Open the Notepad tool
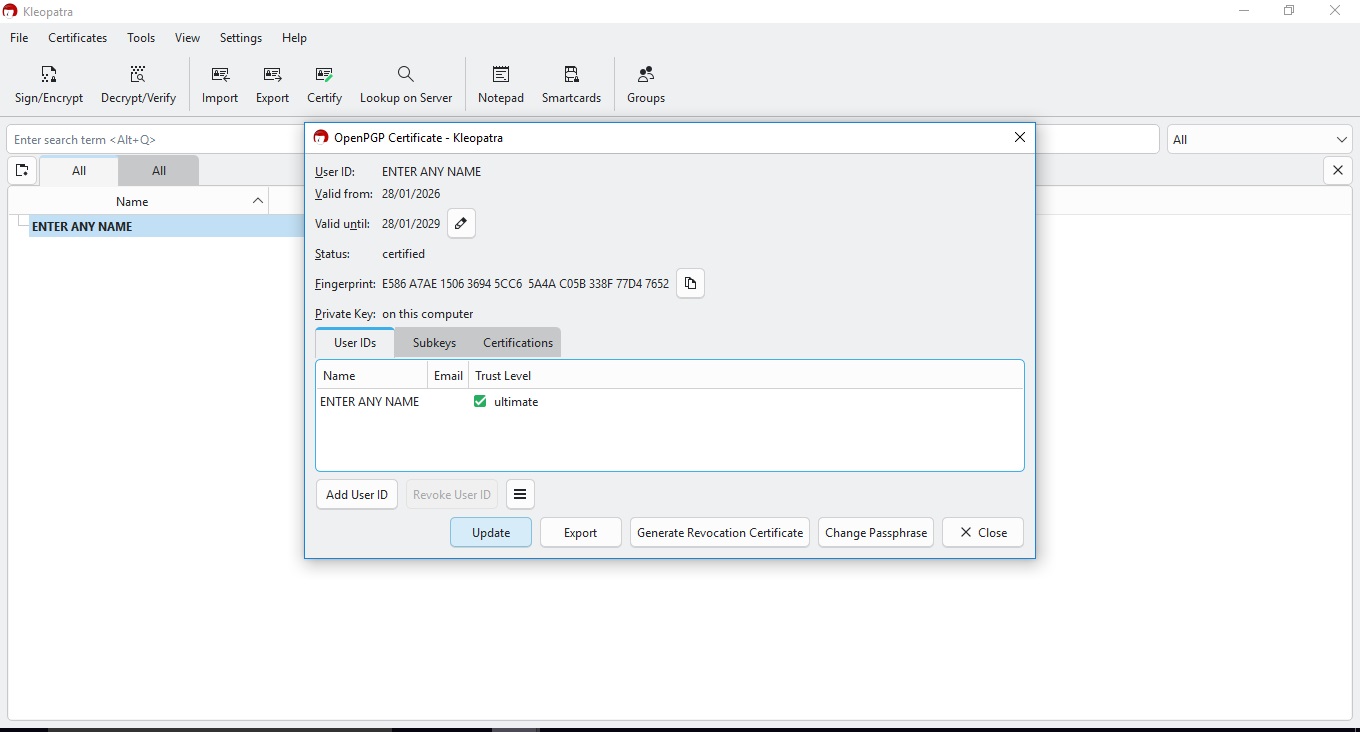The image size is (1360, 732). [x=501, y=85]
